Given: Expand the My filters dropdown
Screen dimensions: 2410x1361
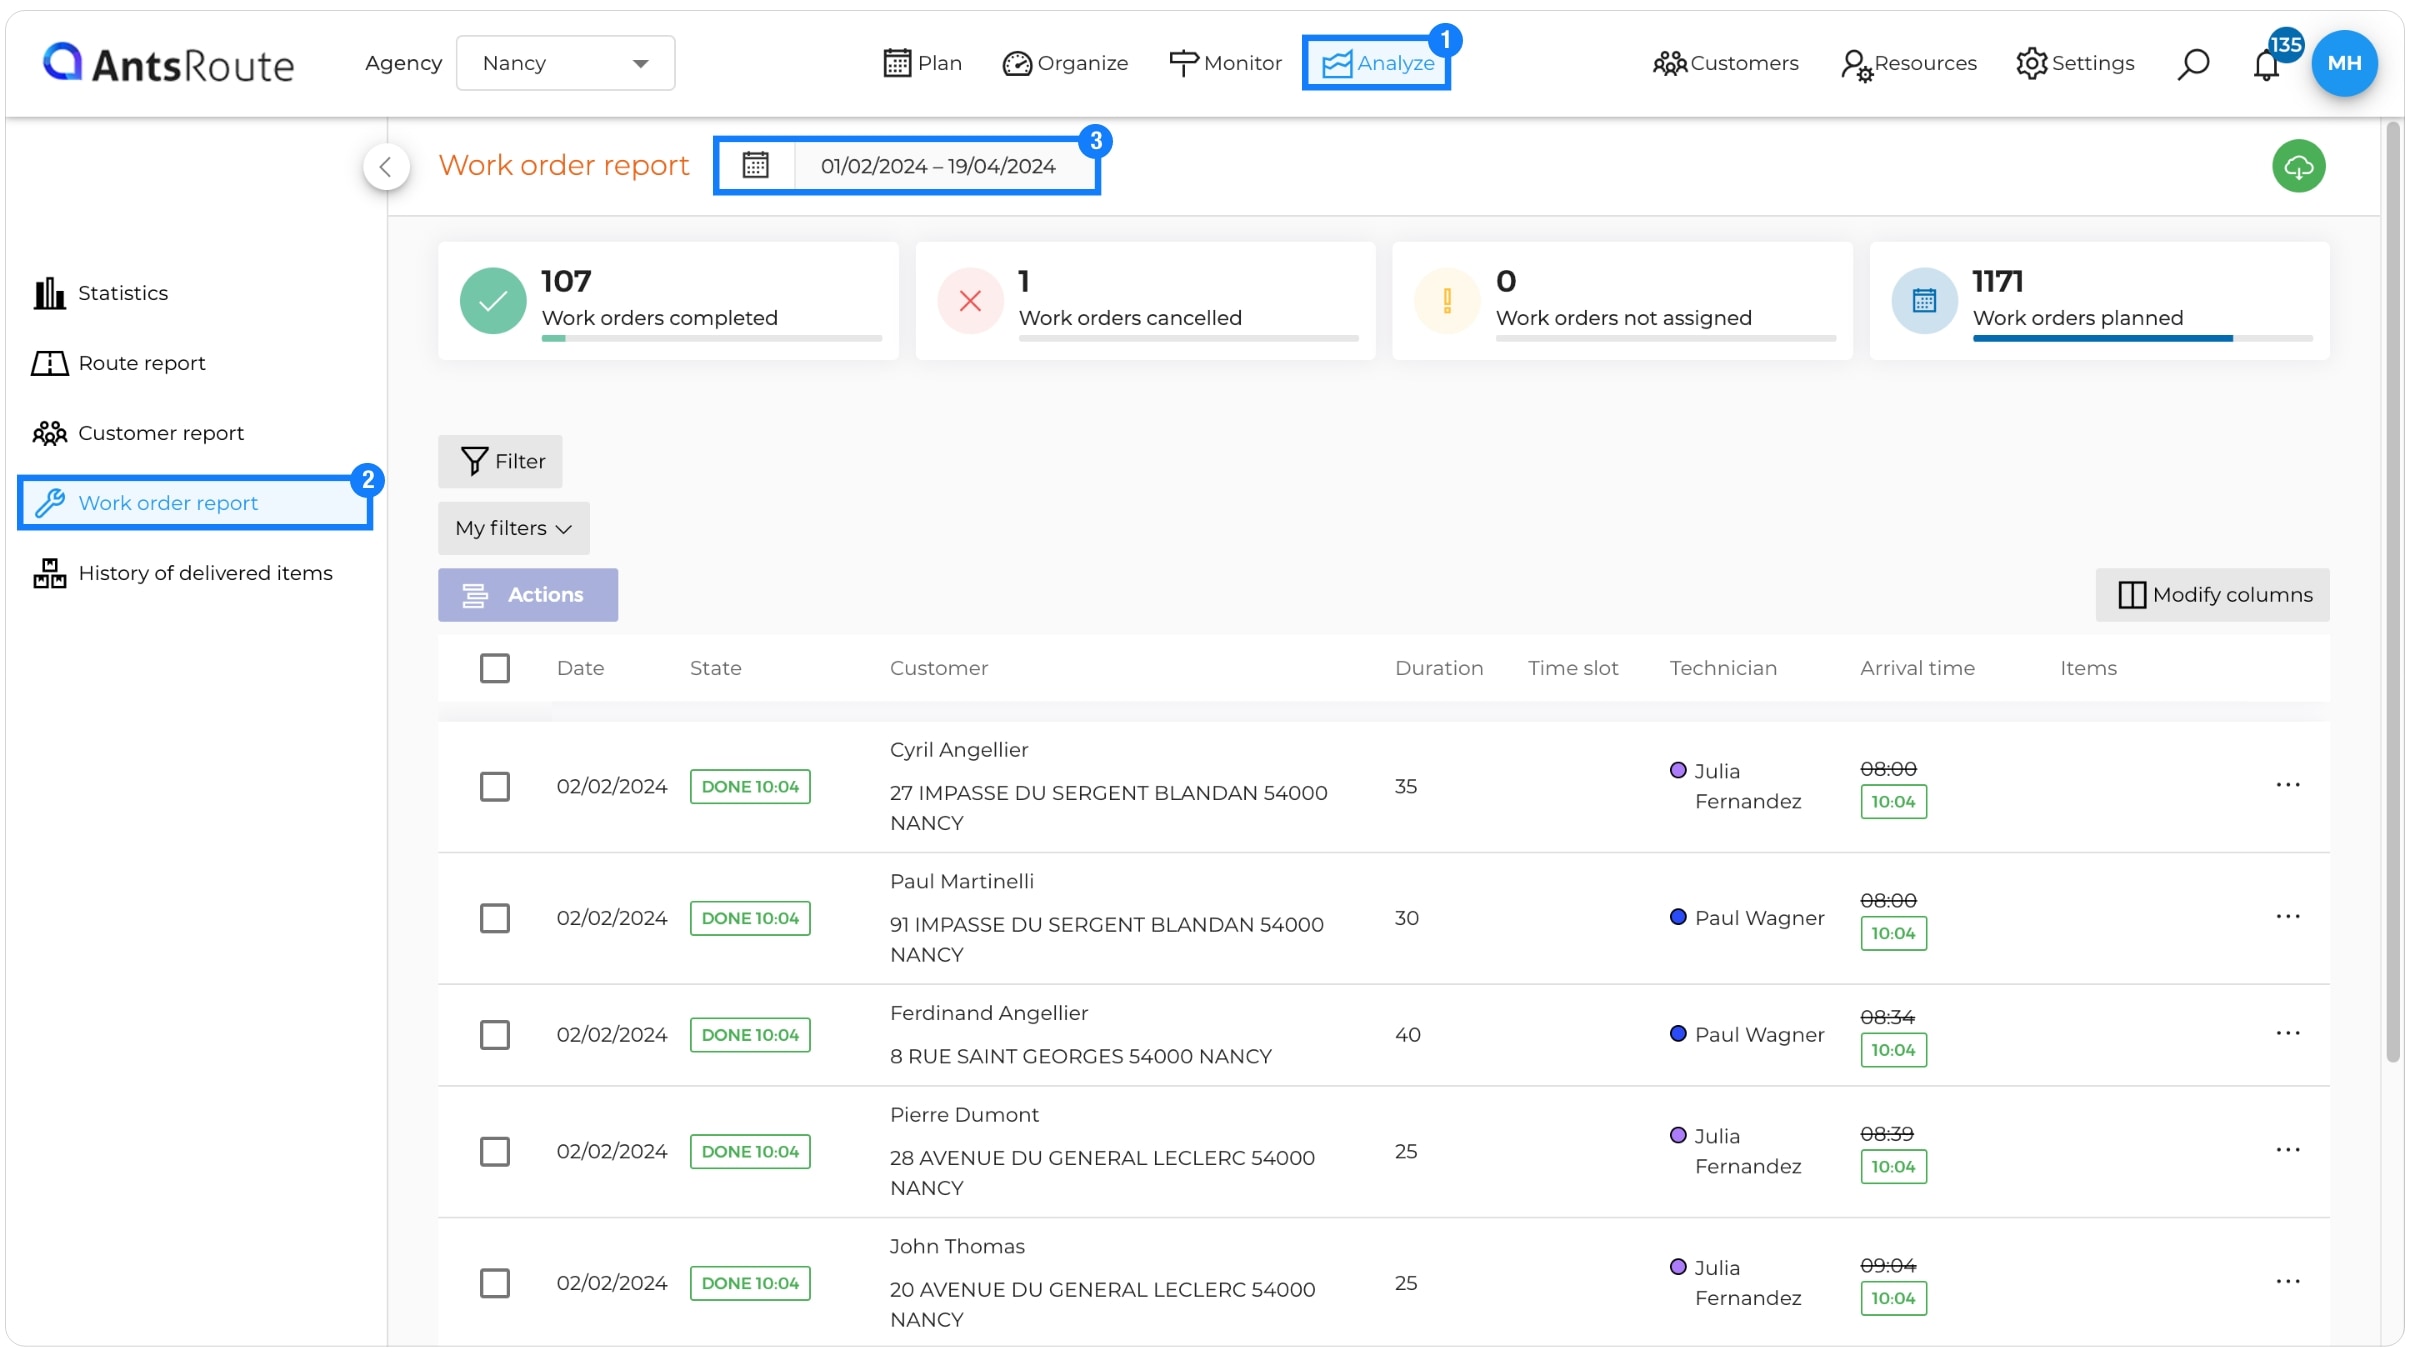Looking at the screenshot, I should click(x=514, y=528).
